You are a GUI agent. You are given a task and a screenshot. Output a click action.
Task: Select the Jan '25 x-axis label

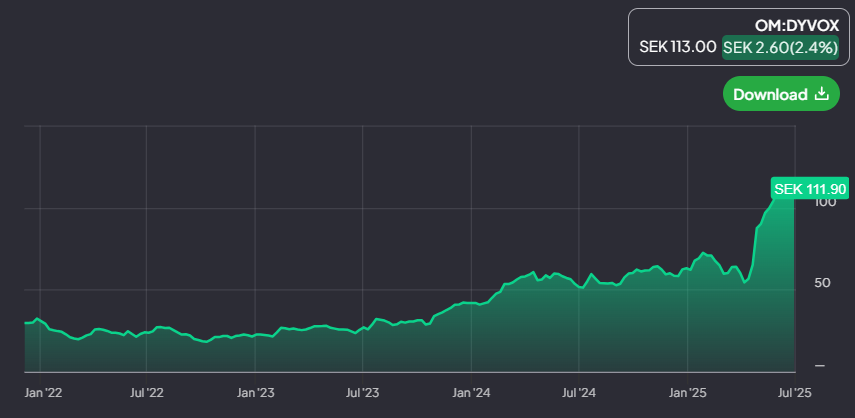(687, 391)
